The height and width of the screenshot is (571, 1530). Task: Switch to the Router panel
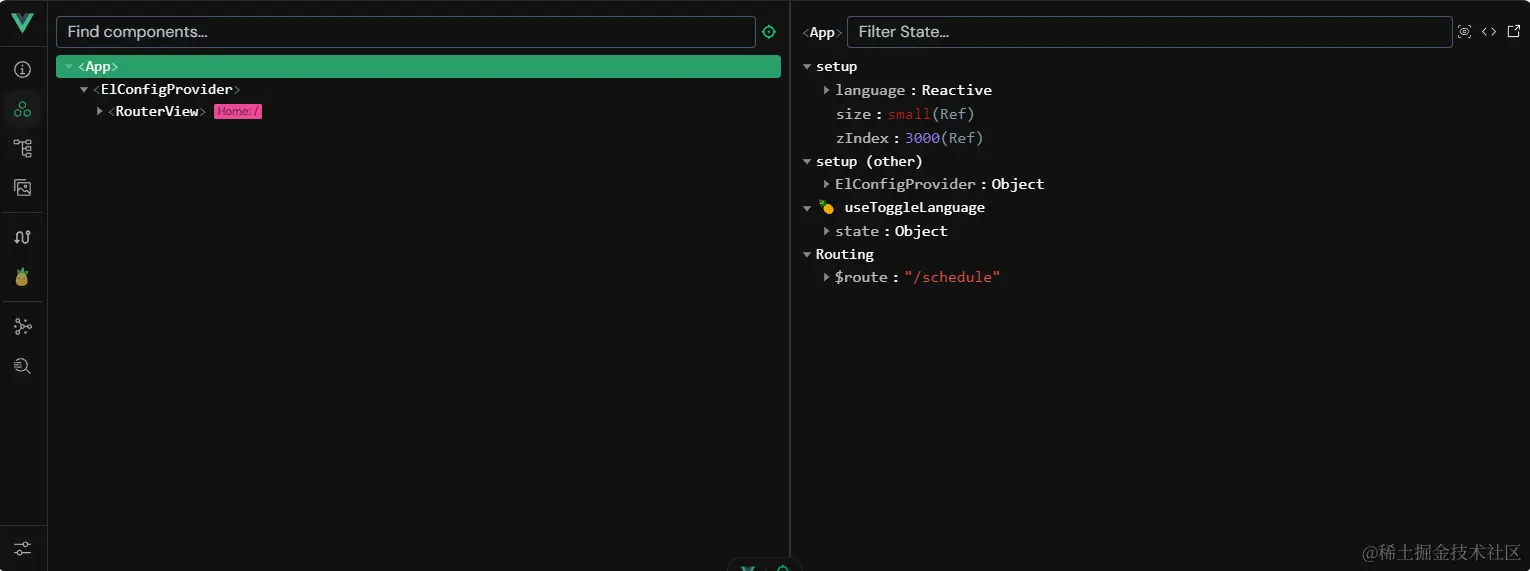(22, 237)
